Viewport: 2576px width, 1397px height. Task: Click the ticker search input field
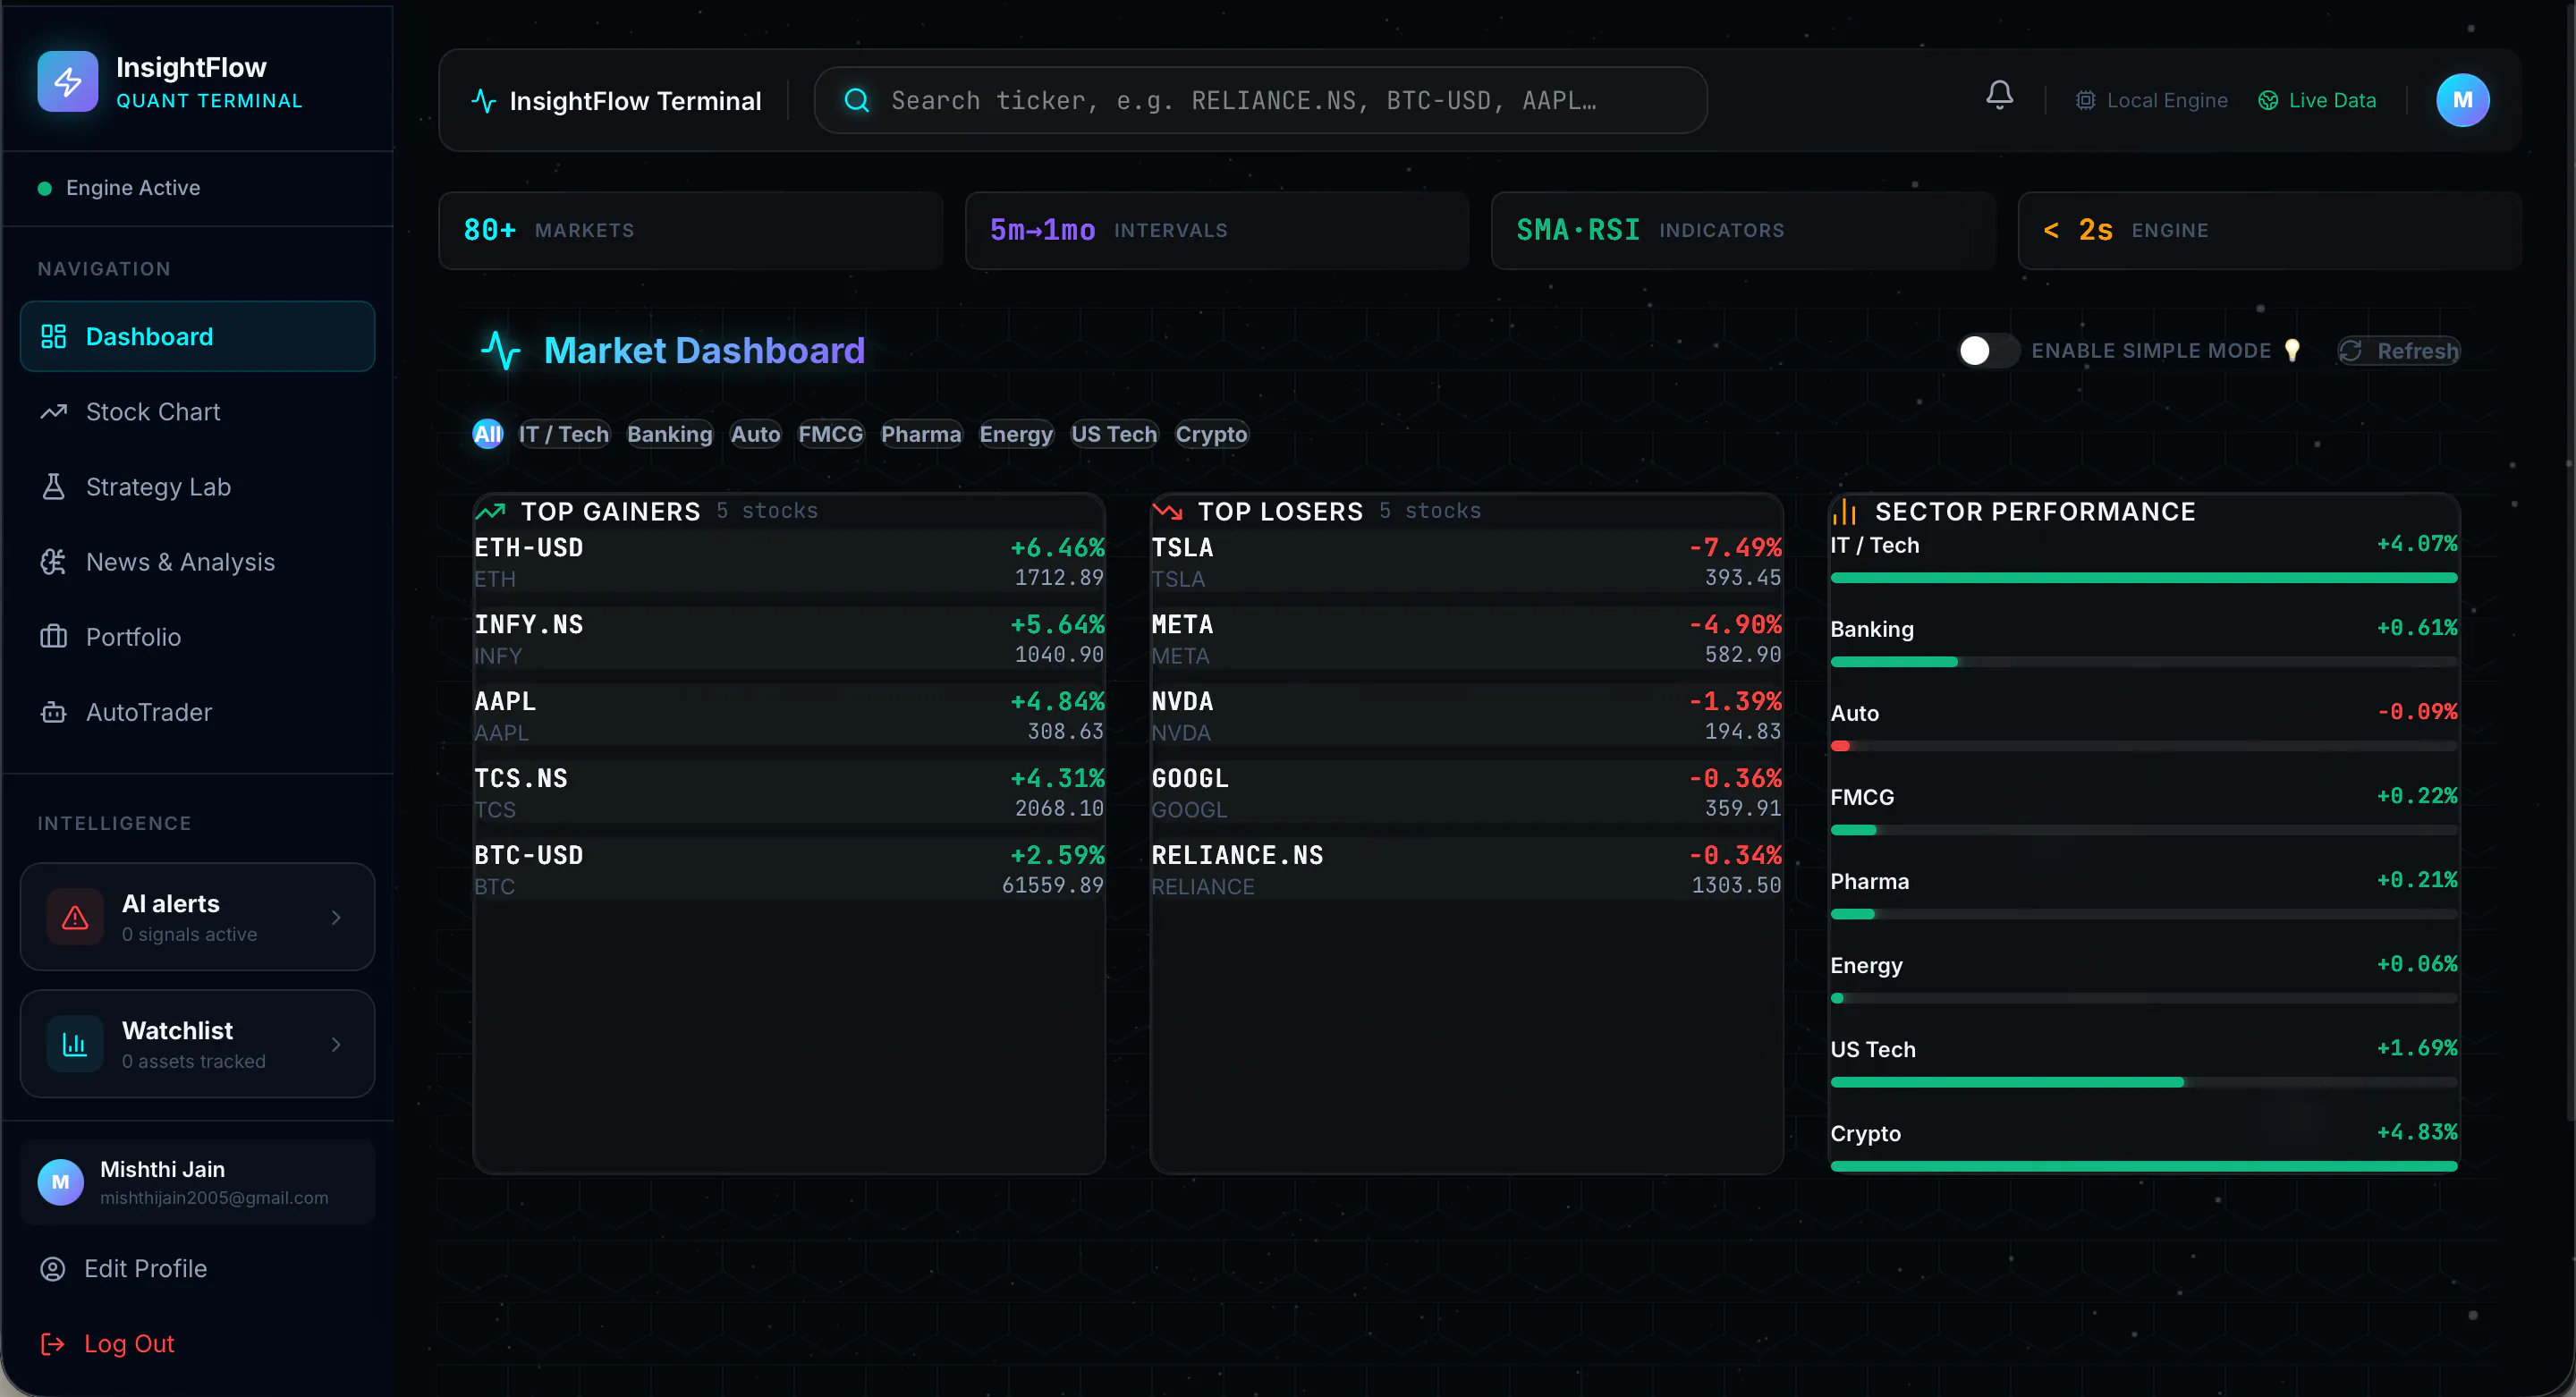tap(1260, 100)
